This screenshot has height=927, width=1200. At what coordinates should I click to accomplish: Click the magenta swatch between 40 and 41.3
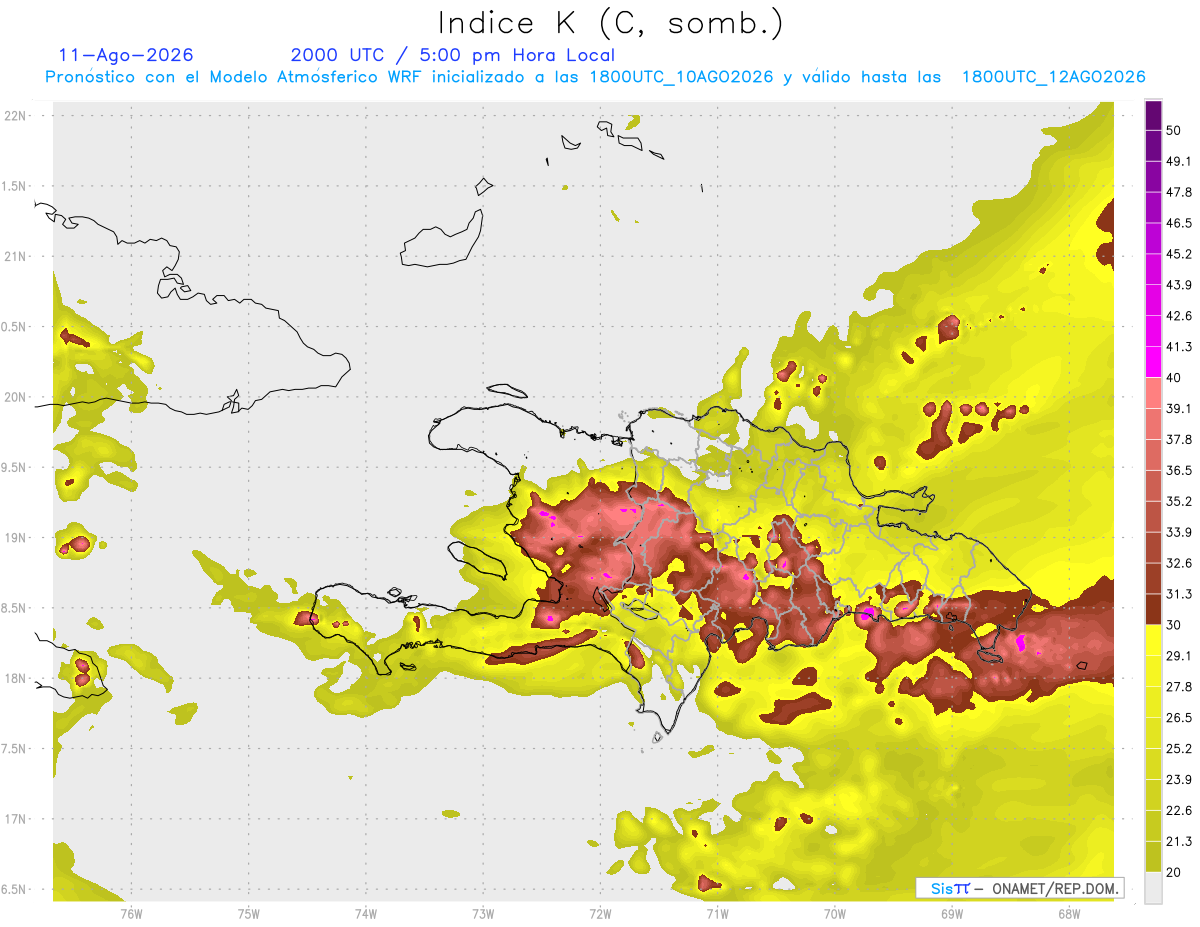[x=1153, y=362]
